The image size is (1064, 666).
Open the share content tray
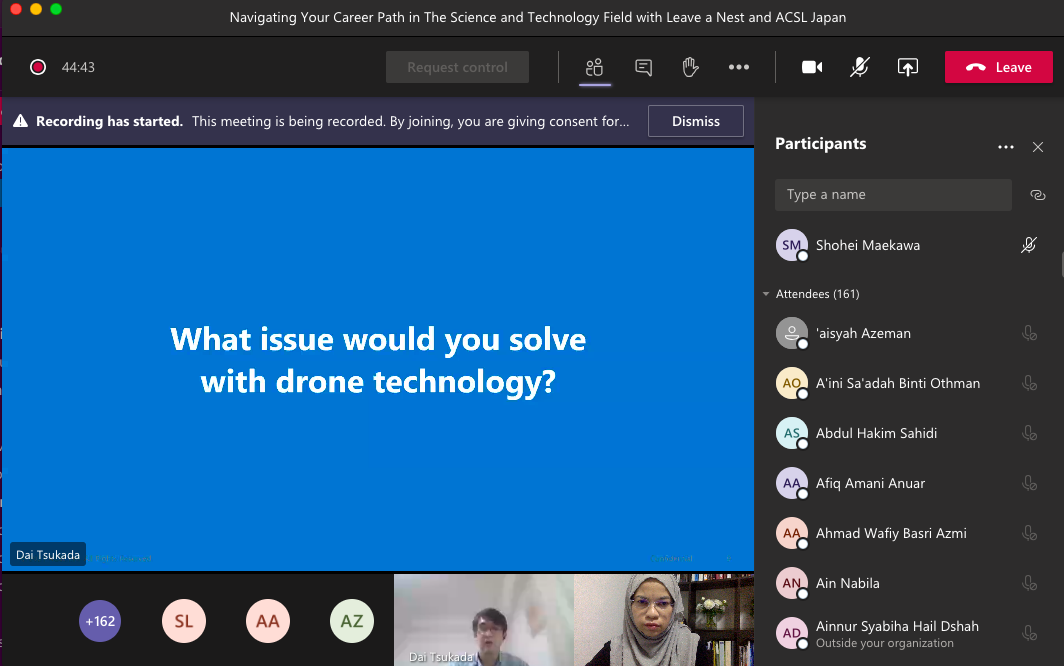coord(907,67)
